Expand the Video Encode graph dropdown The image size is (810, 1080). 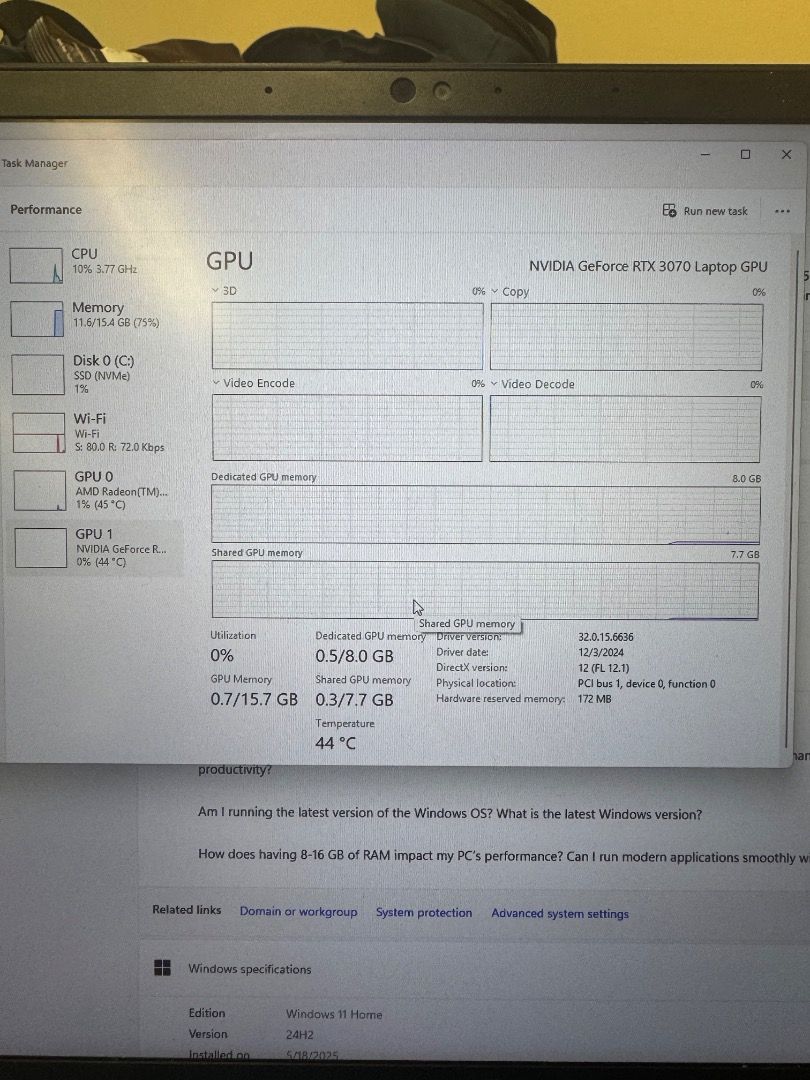pyautogui.click(x=216, y=382)
